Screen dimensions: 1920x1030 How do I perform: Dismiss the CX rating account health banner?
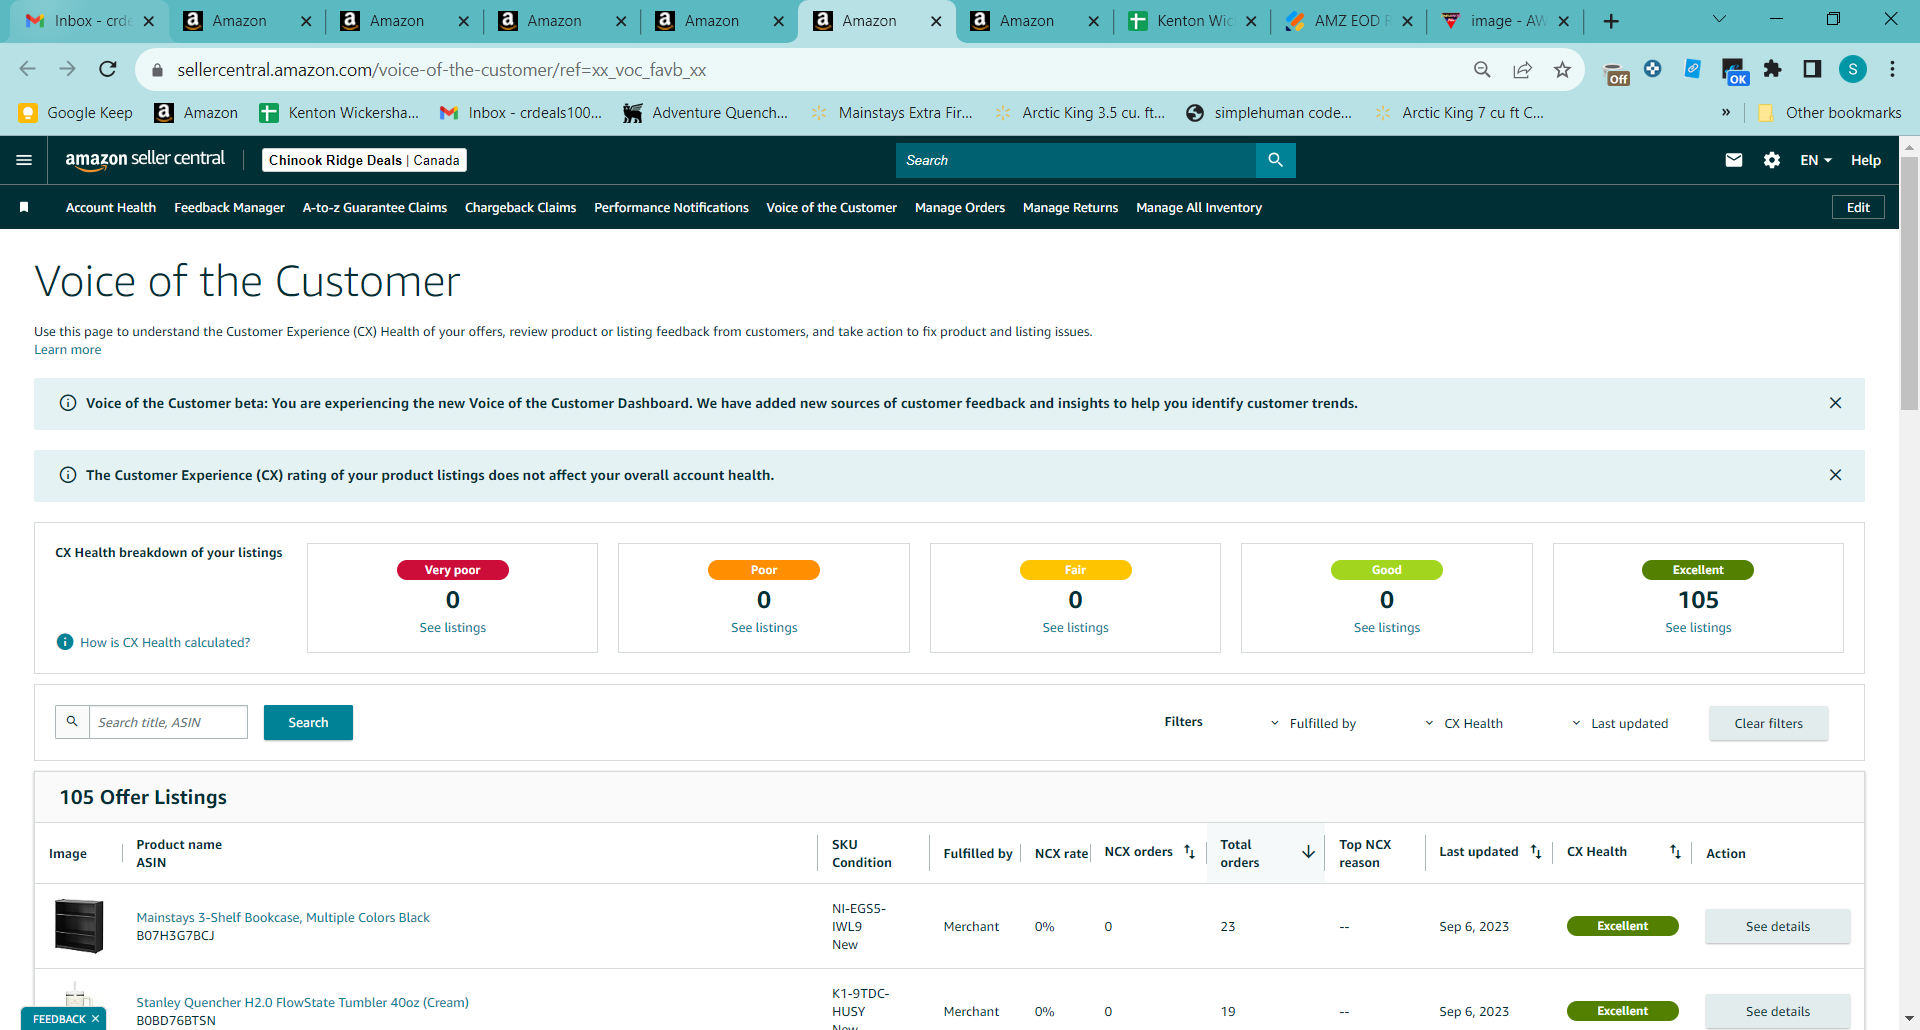(1835, 475)
